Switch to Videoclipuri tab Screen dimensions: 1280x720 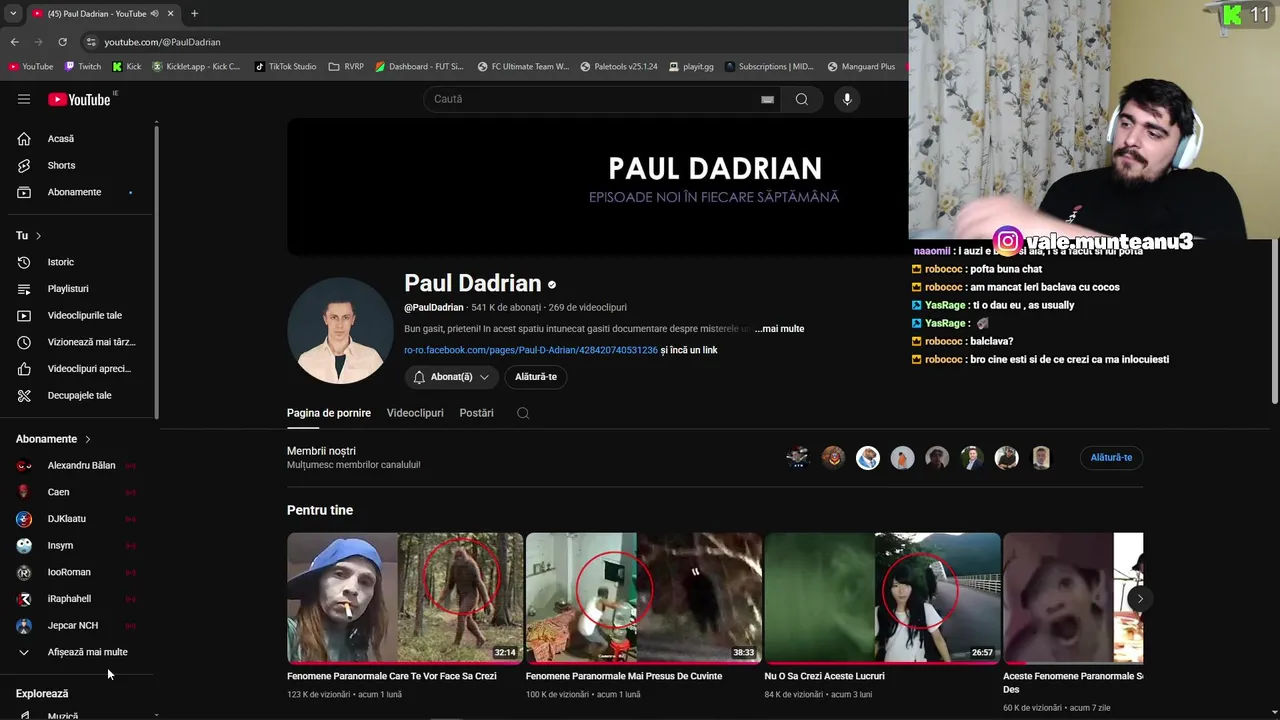click(415, 413)
